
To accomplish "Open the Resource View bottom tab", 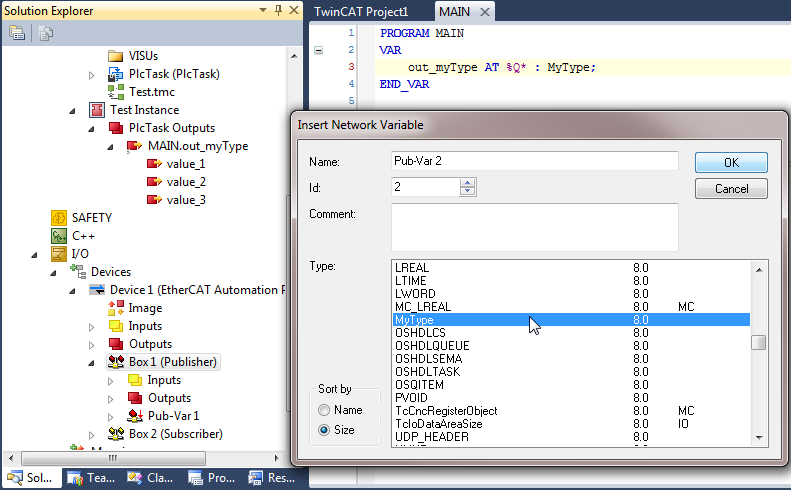I will pyautogui.click(x=272, y=478).
